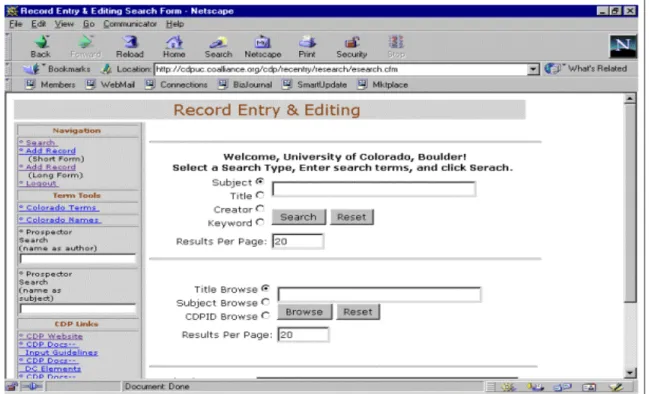The image size is (649, 394).
Task: Click the scrollbar down arrow
Action: (630, 372)
